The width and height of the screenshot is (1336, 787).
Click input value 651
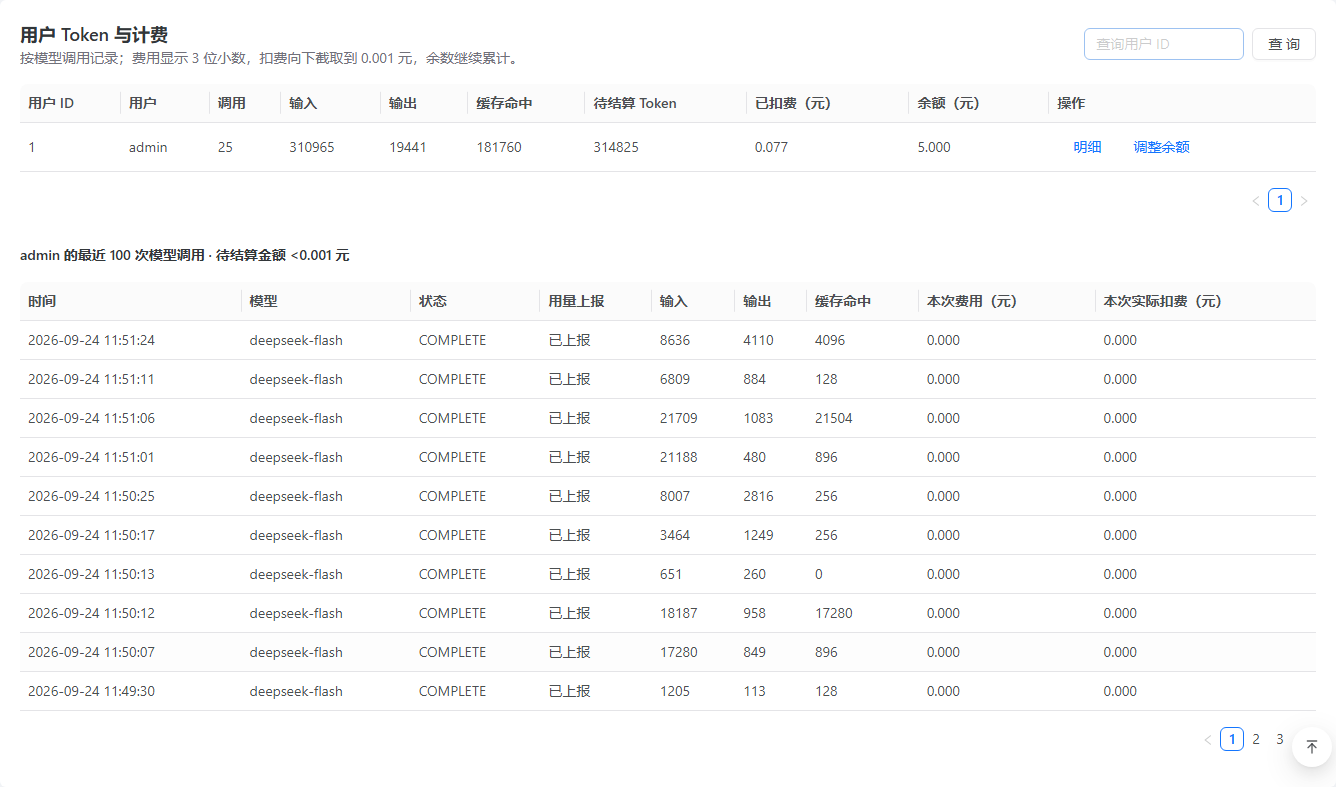click(671, 574)
